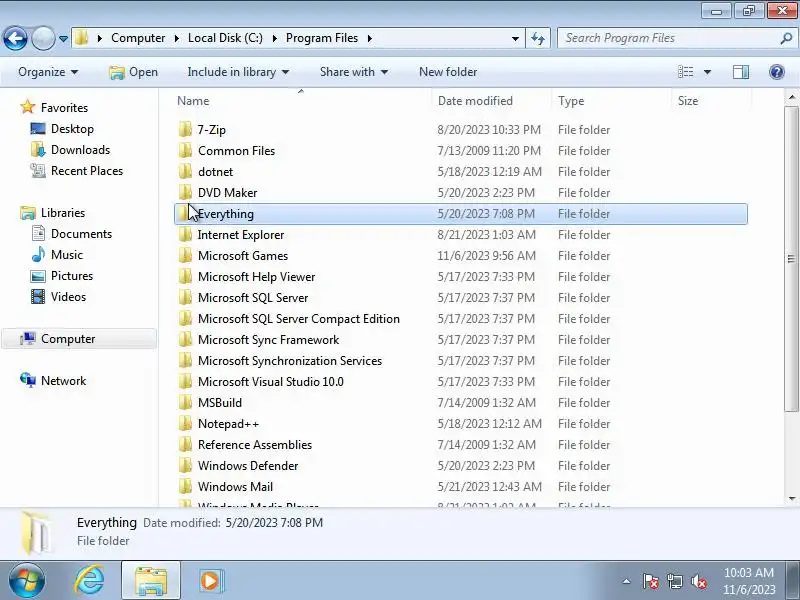Image resolution: width=800 pixels, height=600 pixels.
Task: Click Program Files breadcrumb segment
Action: point(321,38)
